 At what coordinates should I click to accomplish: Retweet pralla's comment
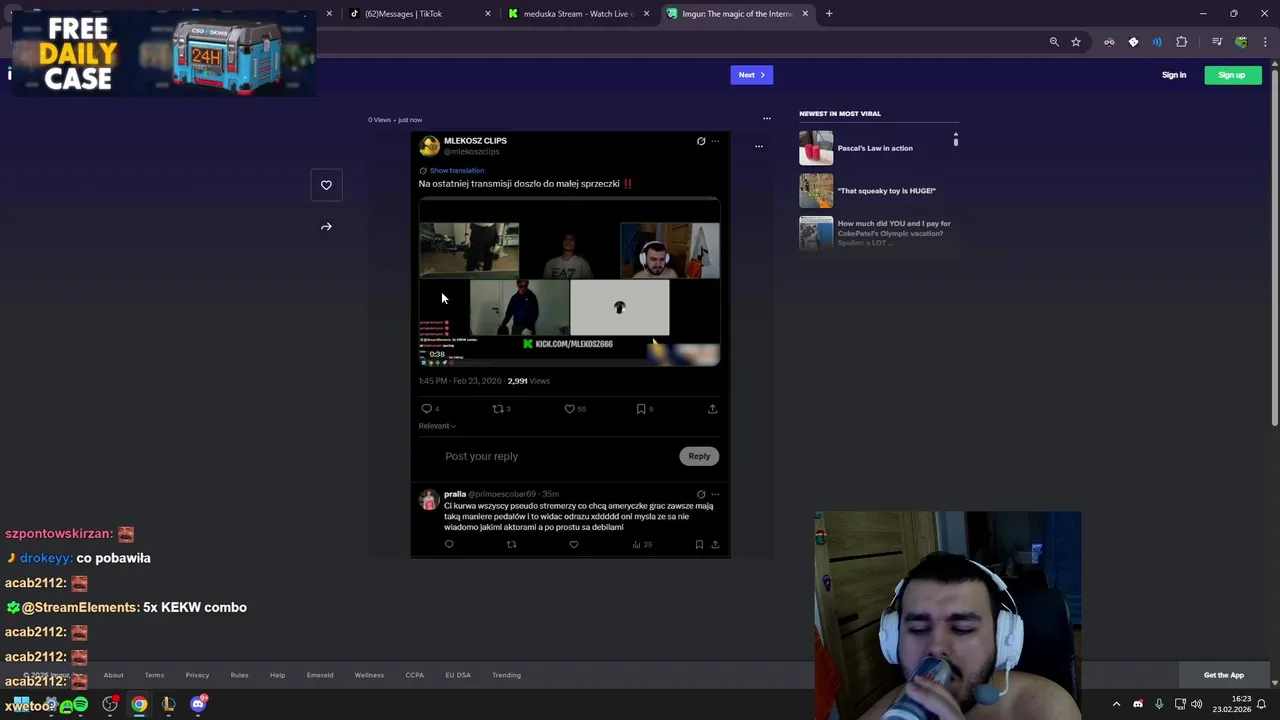point(511,545)
